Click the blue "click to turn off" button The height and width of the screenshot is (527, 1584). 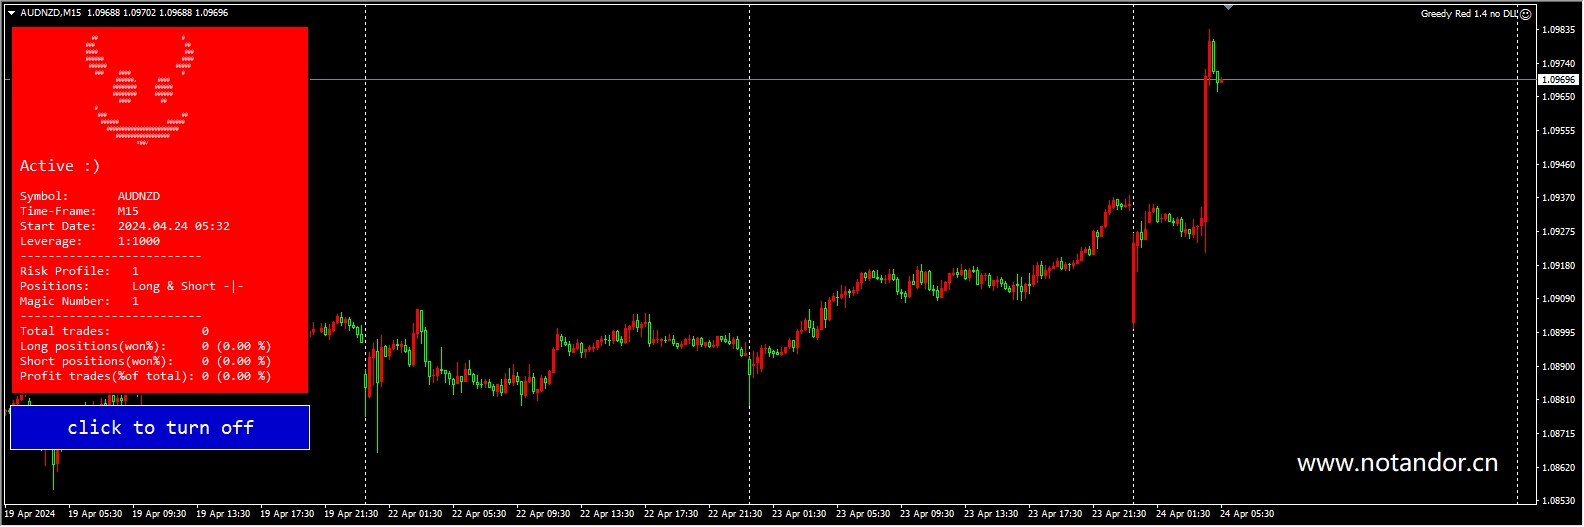(x=160, y=428)
